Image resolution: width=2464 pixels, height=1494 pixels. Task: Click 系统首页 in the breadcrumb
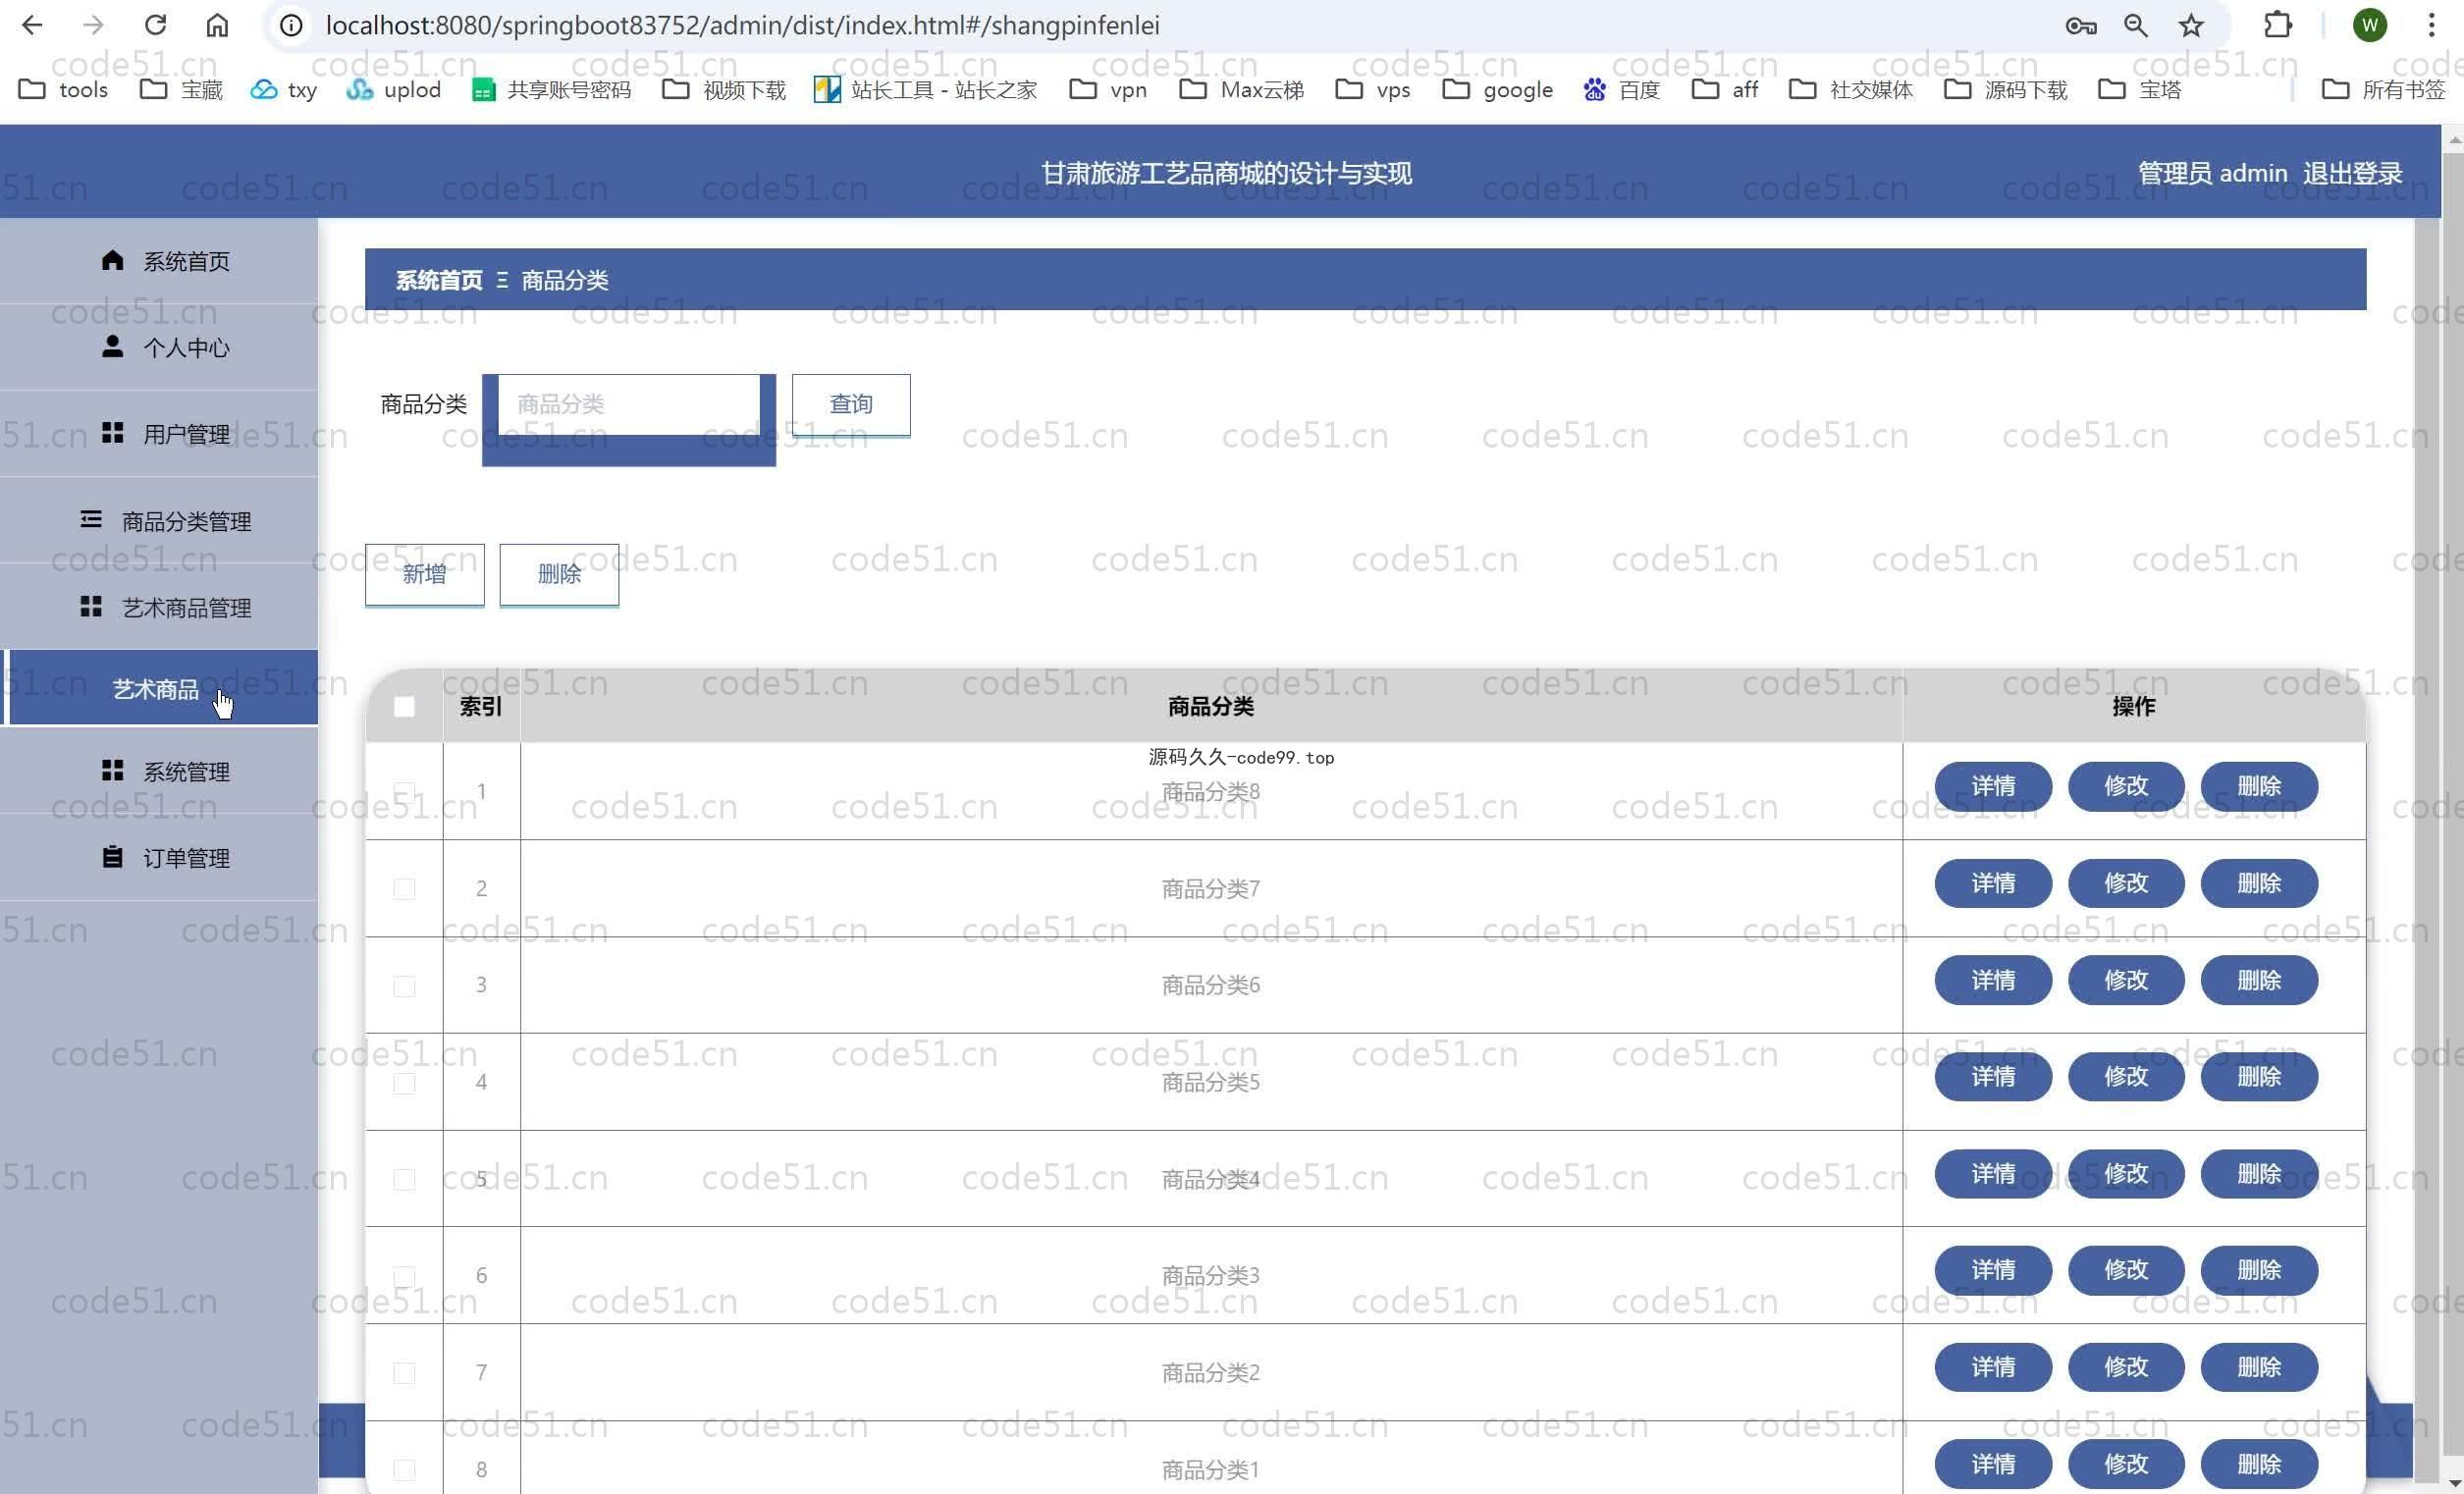pos(439,280)
